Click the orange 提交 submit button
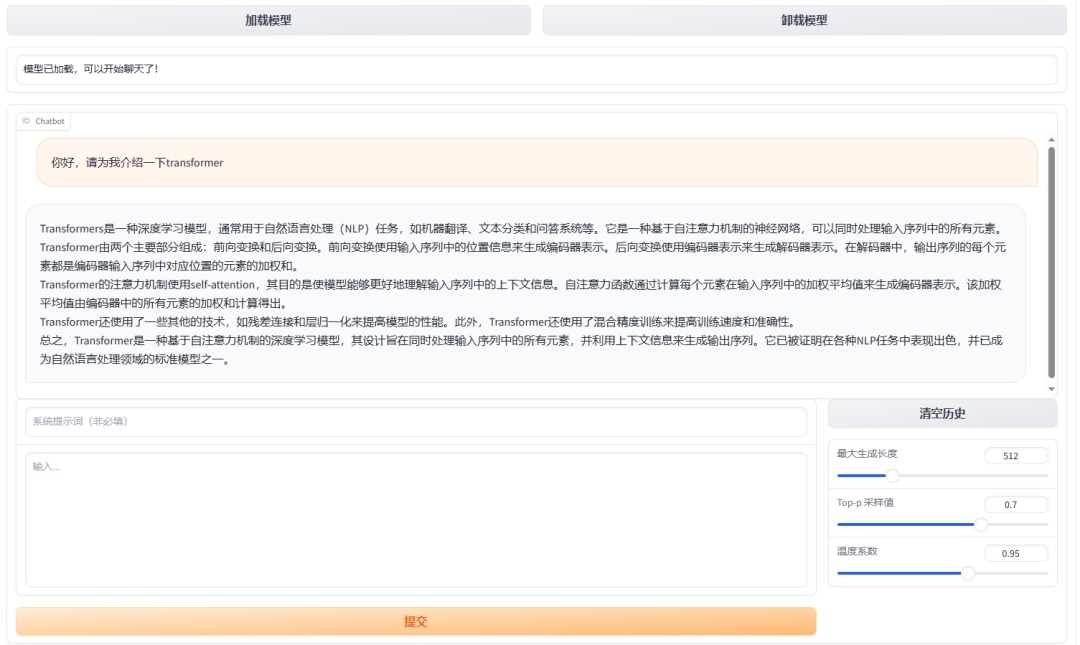 (x=417, y=621)
